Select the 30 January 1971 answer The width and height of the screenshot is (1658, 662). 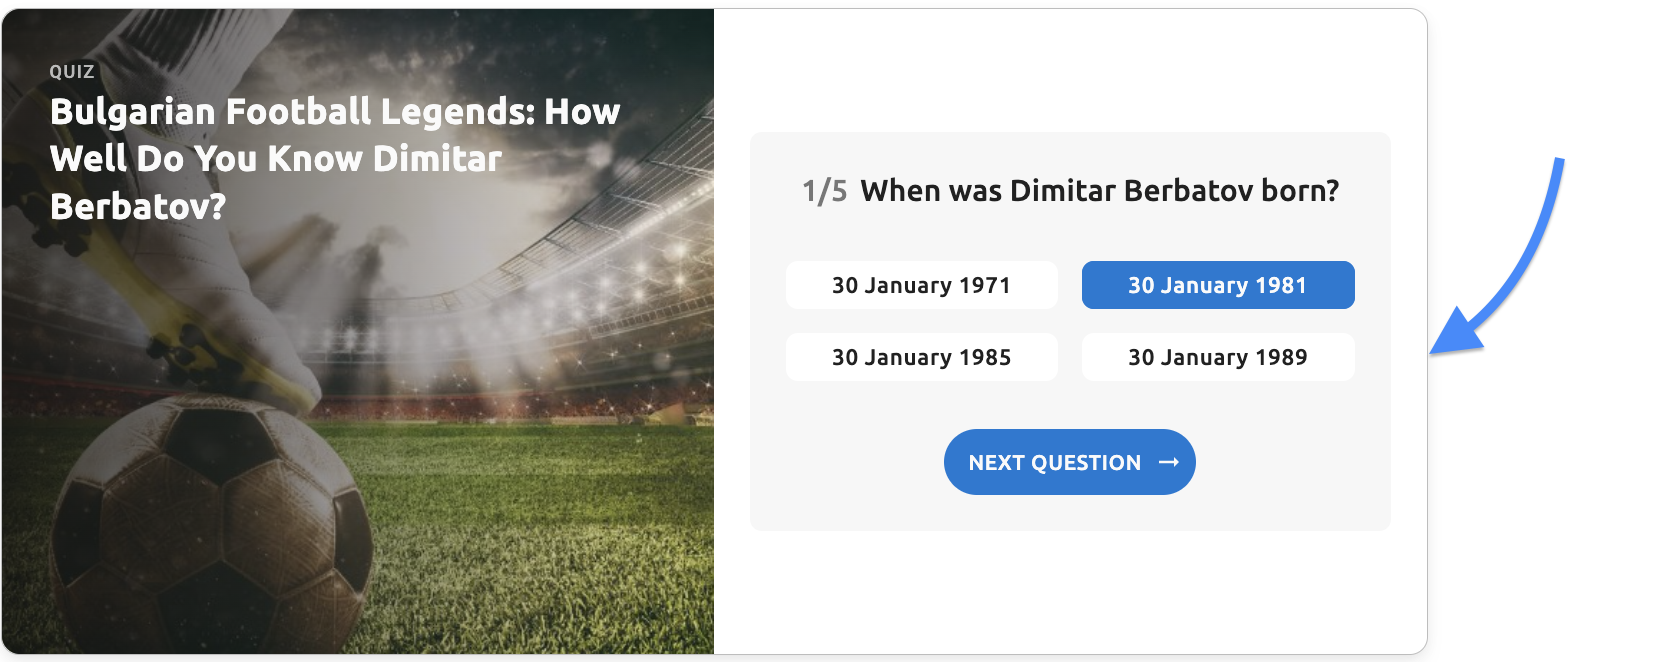(921, 286)
